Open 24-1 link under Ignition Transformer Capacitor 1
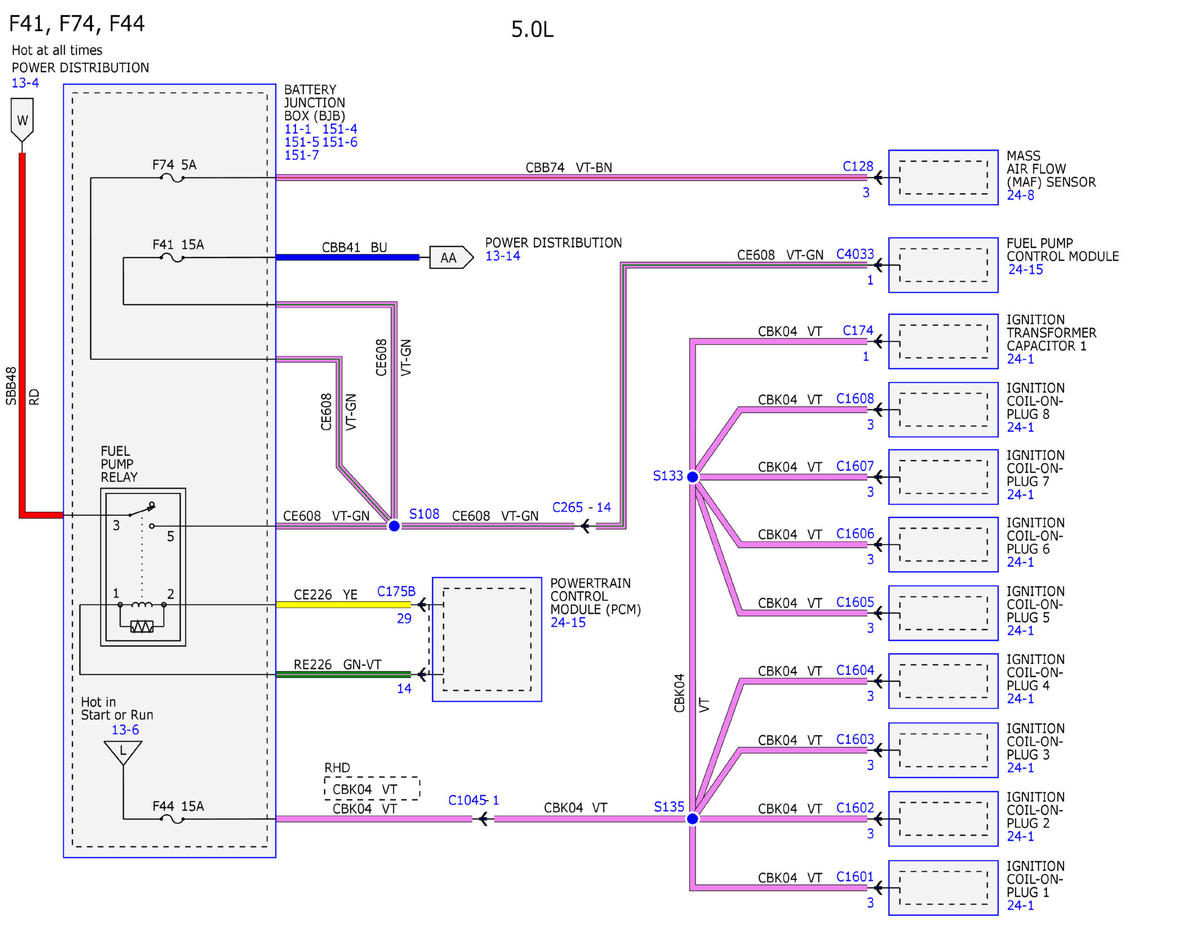 pyautogui.click(x=1021, y=359)
